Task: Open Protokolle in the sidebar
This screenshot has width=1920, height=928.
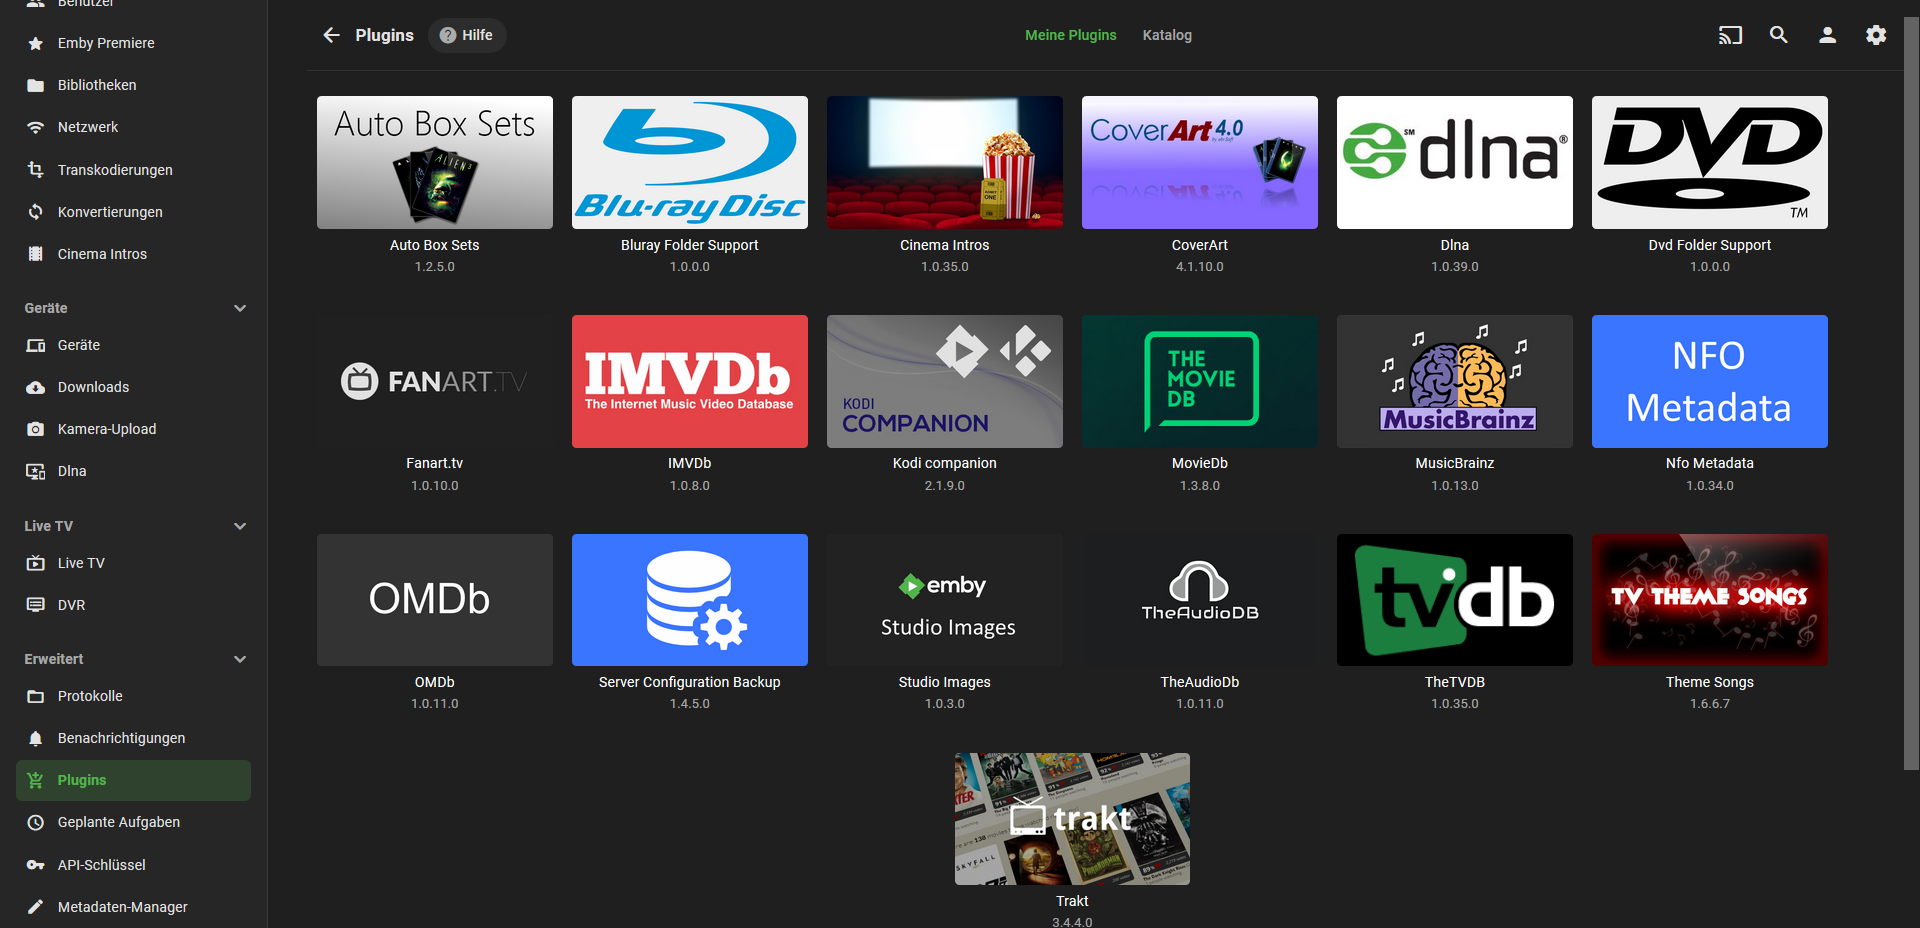Action: click(133, 696)
